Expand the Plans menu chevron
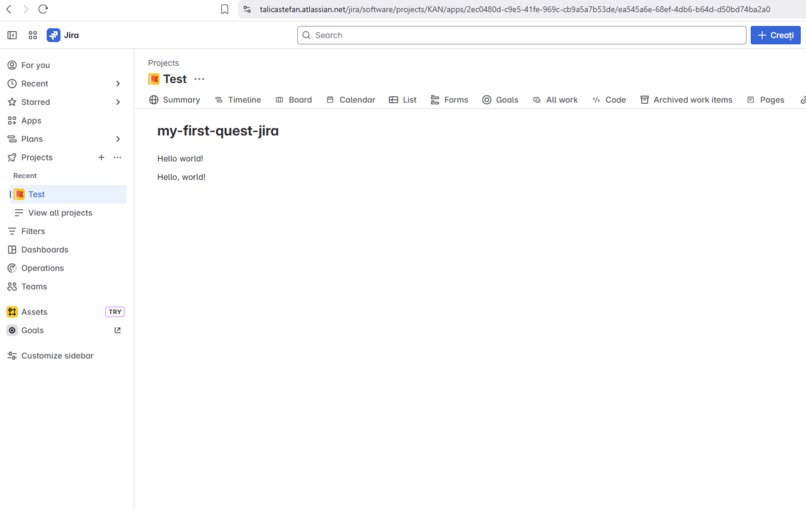 pos(118,139)
